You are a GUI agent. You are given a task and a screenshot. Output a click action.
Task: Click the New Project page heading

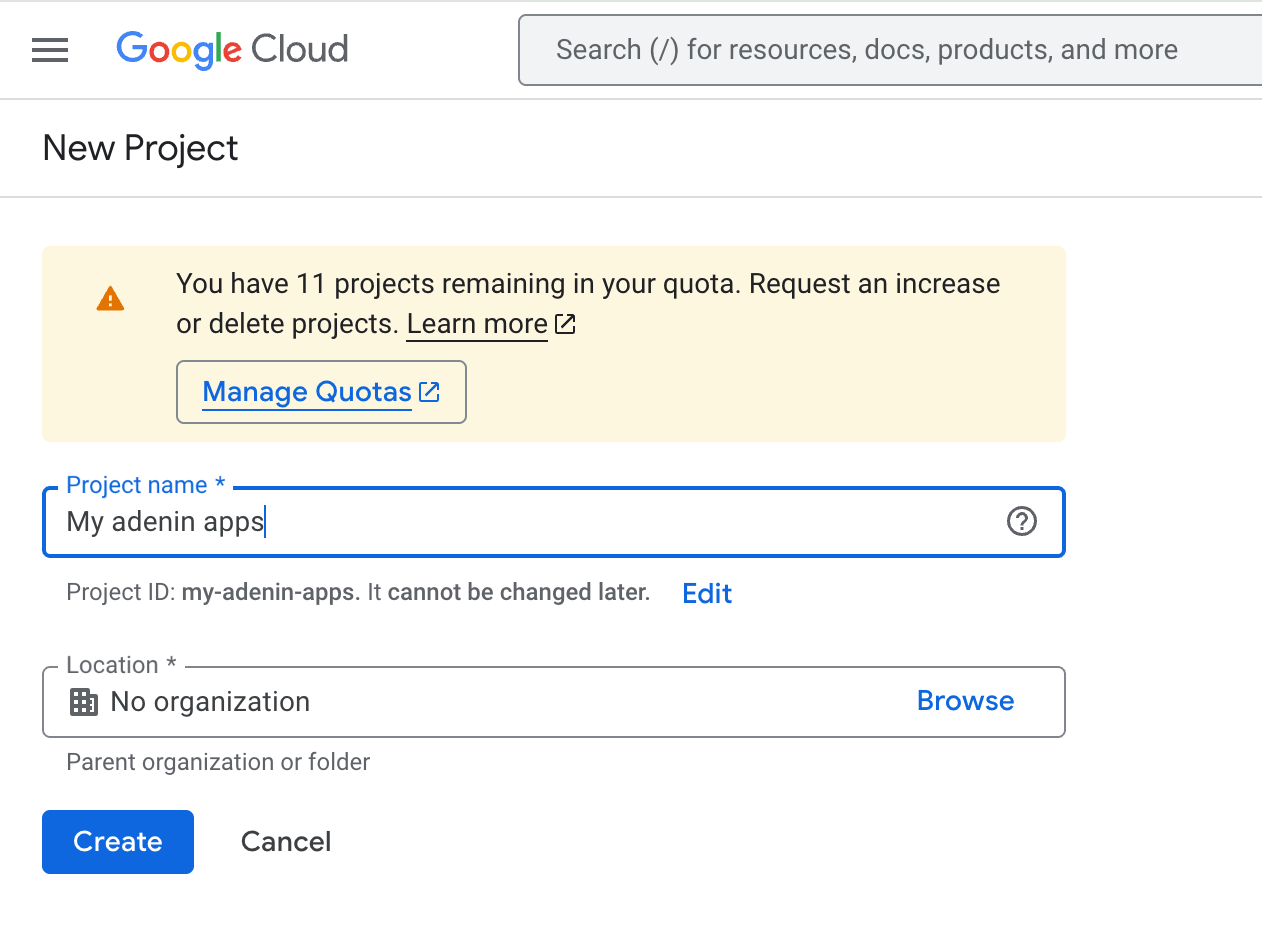tap(140, 148)
